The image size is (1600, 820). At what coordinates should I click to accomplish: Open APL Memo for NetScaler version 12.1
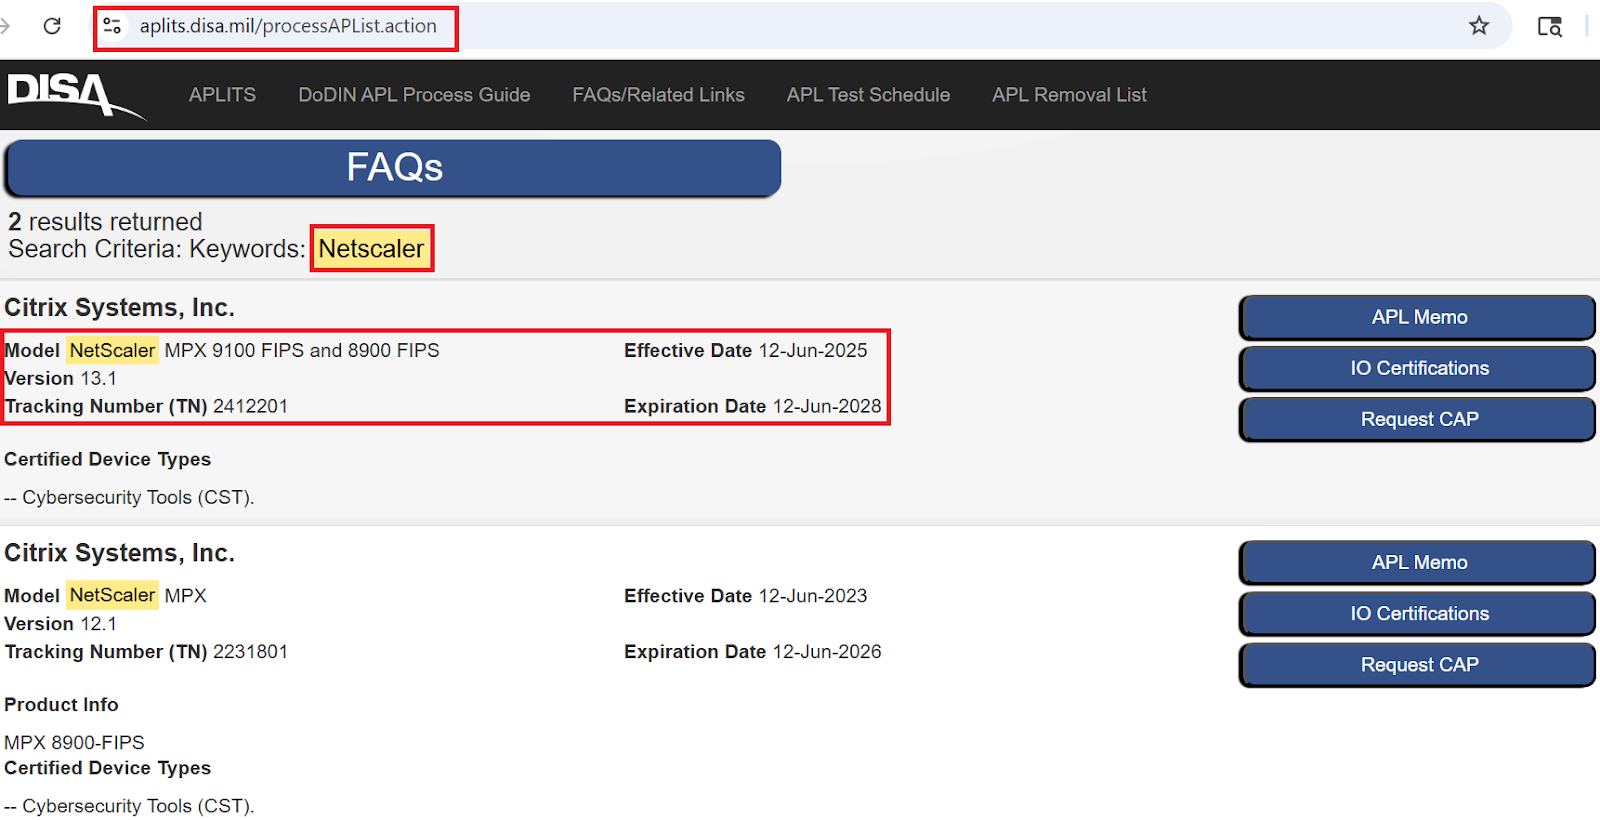tap(1418, 563)
